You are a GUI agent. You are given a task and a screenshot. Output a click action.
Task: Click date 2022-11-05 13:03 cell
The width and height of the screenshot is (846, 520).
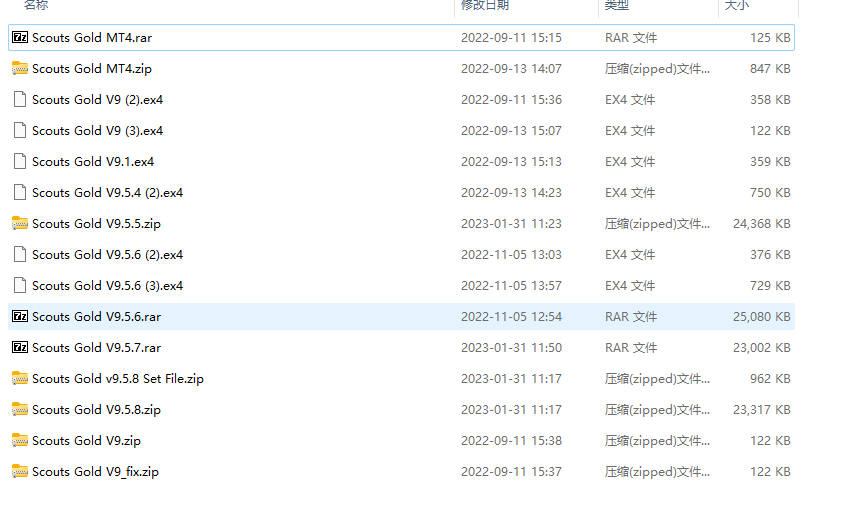(x=511, y=255)
